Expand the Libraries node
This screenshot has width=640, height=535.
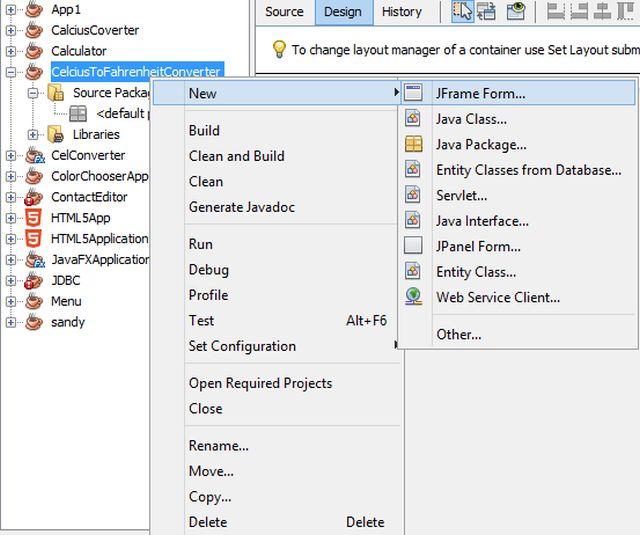click(33, 135)
